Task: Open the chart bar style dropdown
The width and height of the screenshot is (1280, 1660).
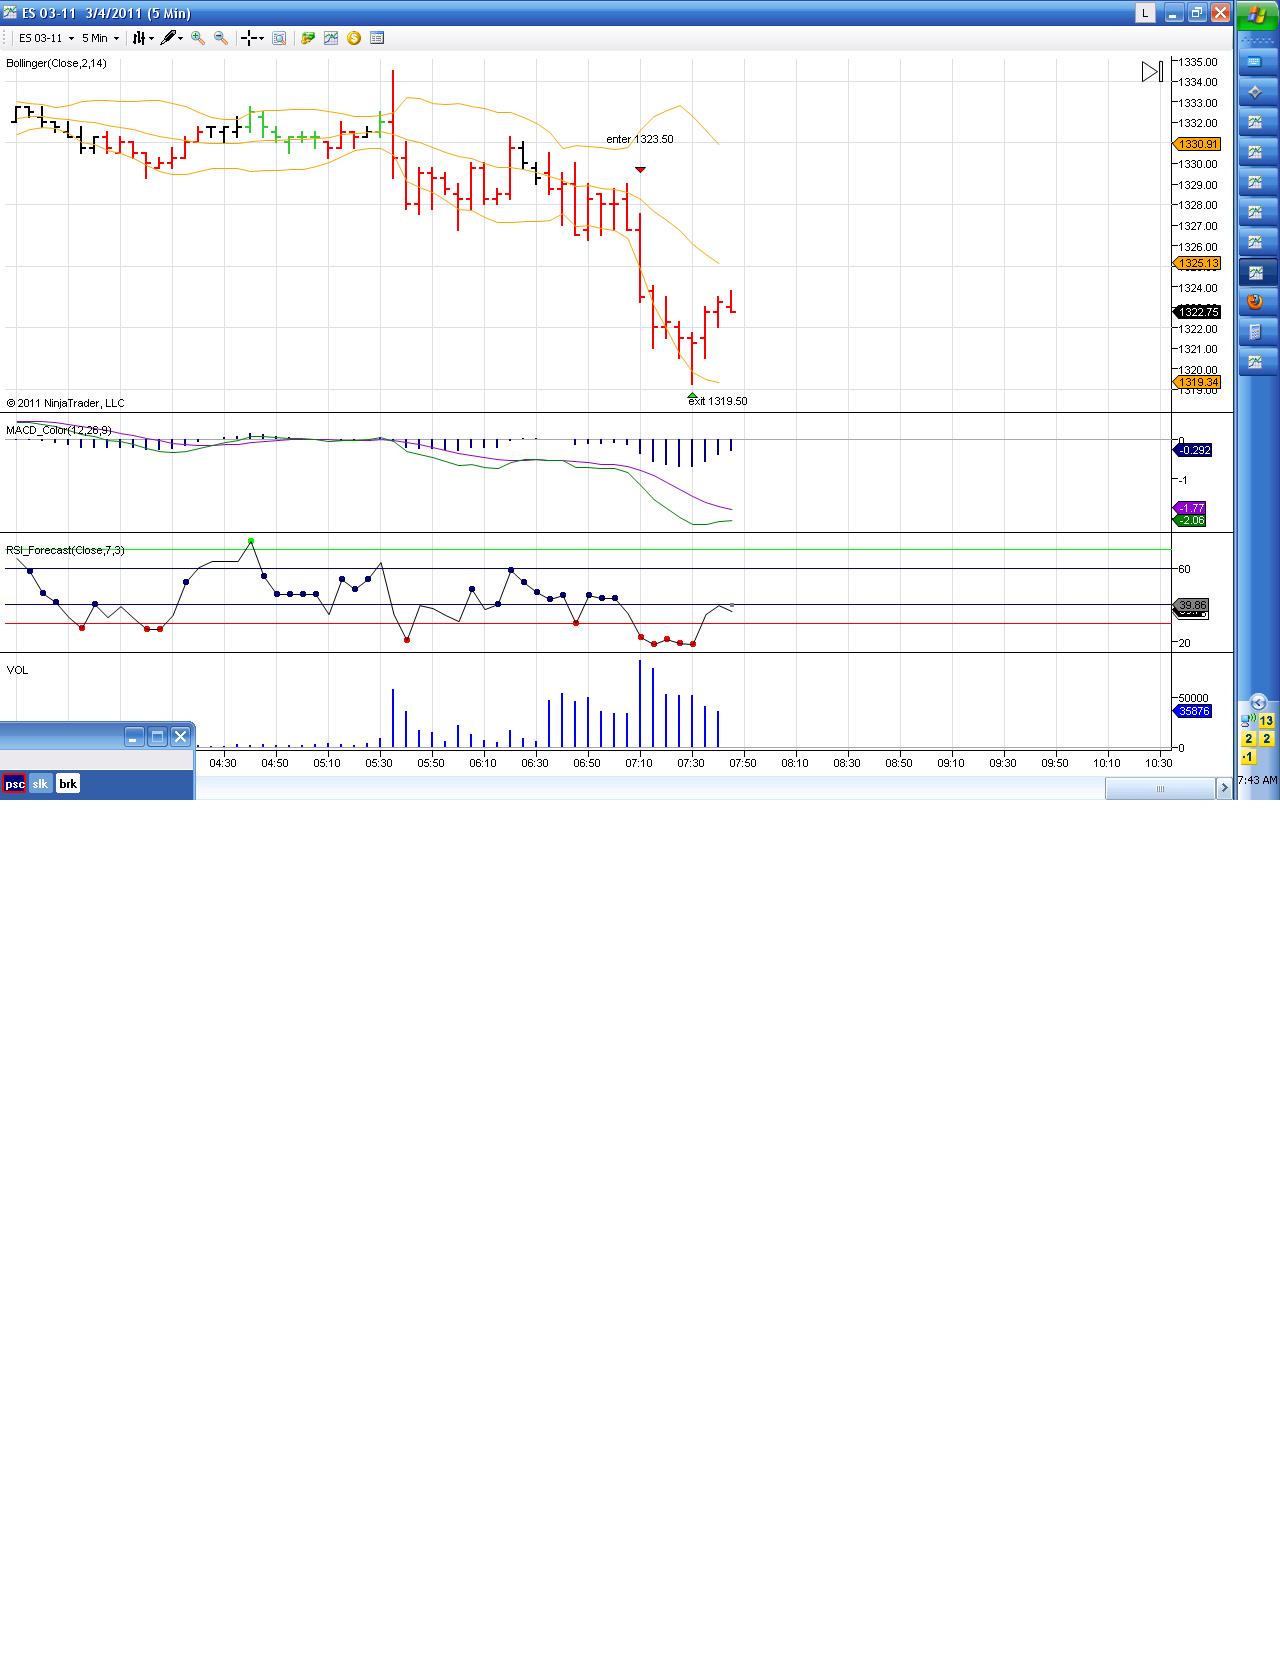Action: pyautogui.click(x=143, y=38)
